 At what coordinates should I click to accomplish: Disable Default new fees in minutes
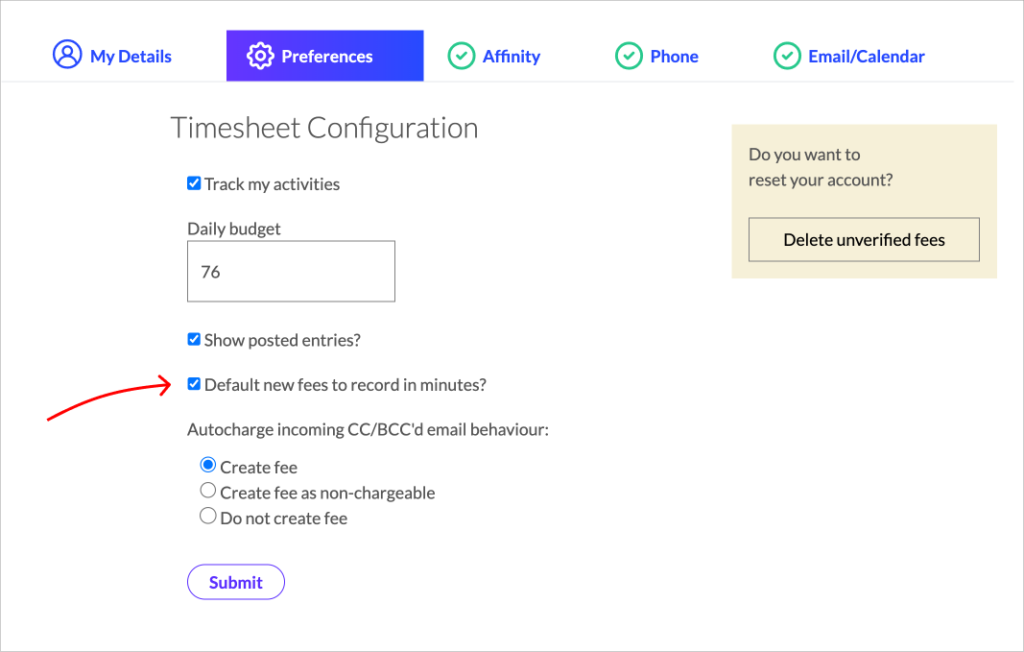(x=194, y=384)
